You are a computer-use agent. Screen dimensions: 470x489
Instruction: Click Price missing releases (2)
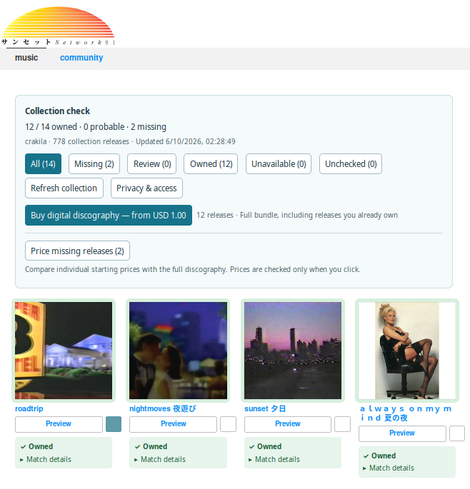coord(77,251)
